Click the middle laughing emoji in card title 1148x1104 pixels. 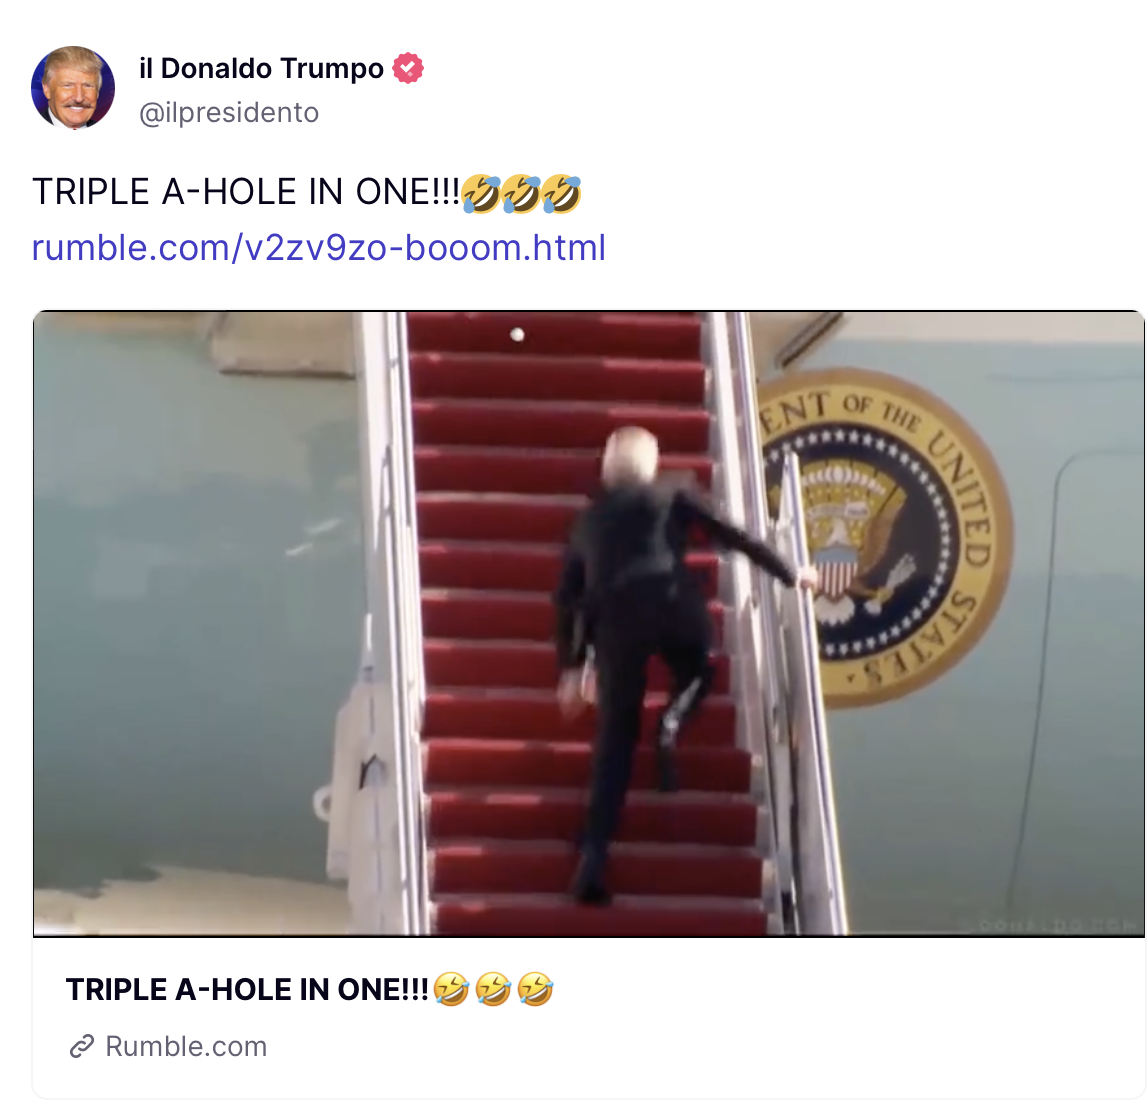tap(493, 989)
